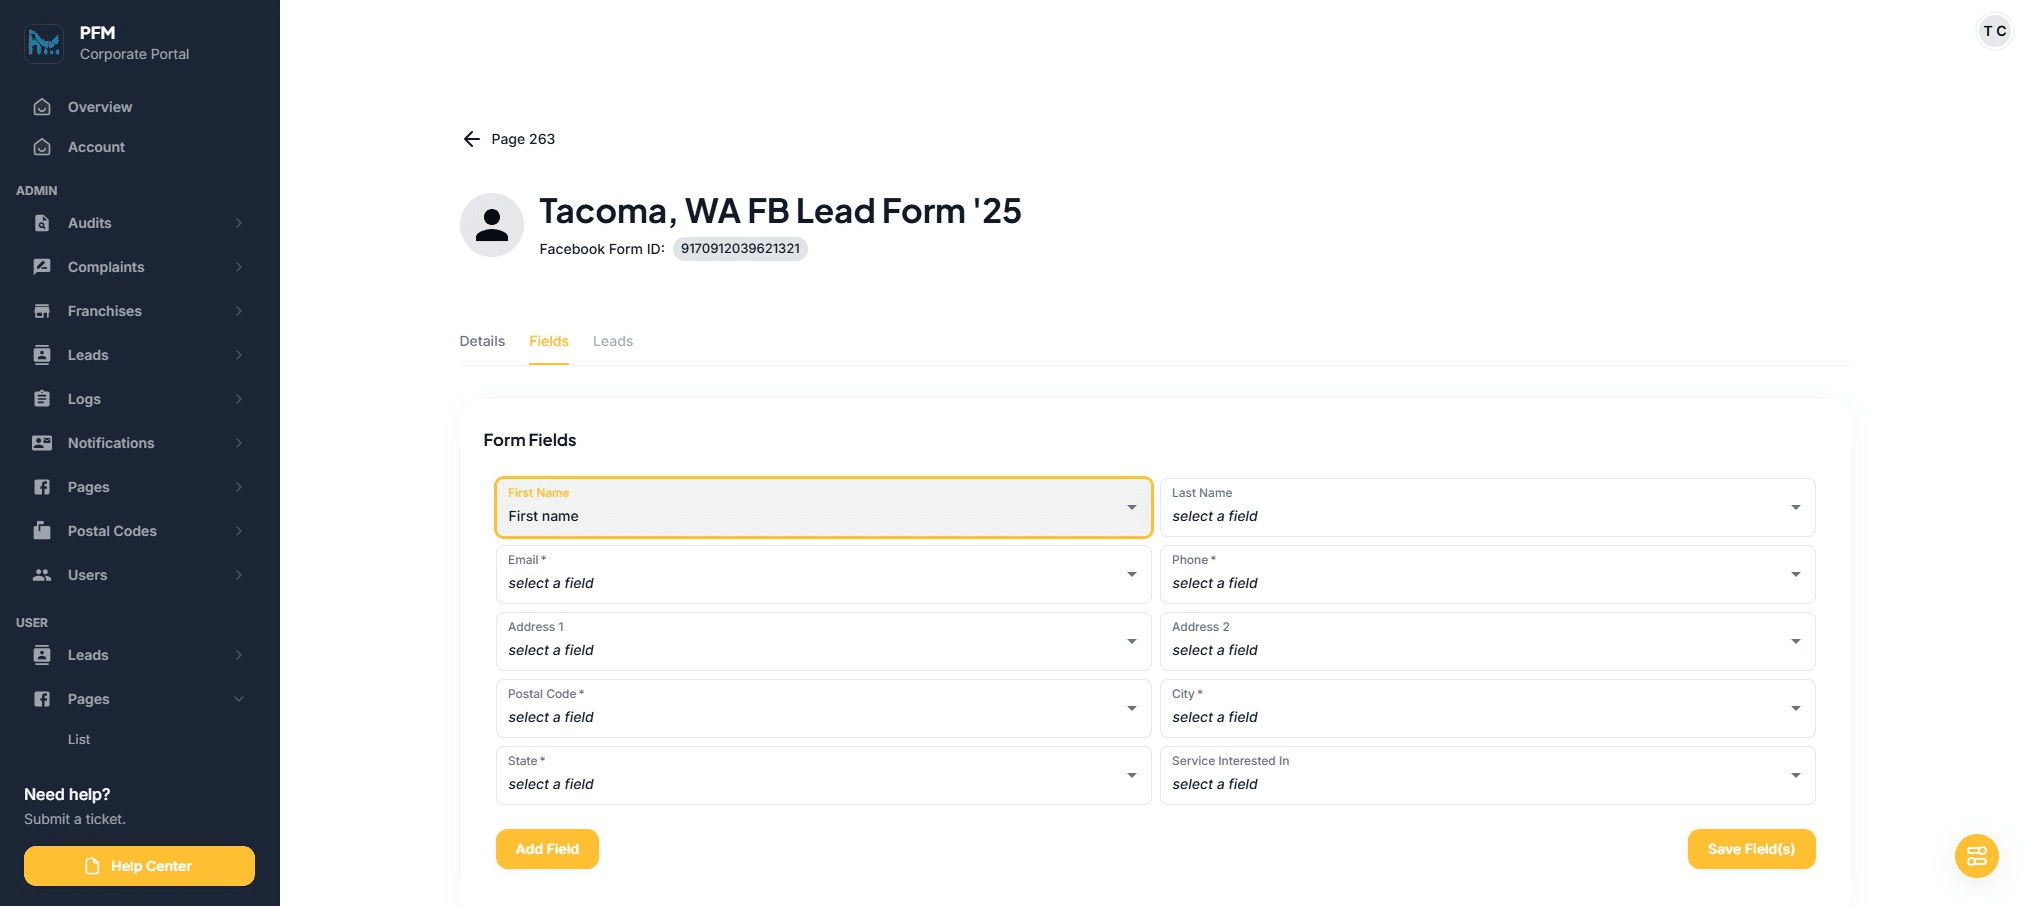
Task: Click the round yellow floating settings icon
Action: tap(1976, 856)
